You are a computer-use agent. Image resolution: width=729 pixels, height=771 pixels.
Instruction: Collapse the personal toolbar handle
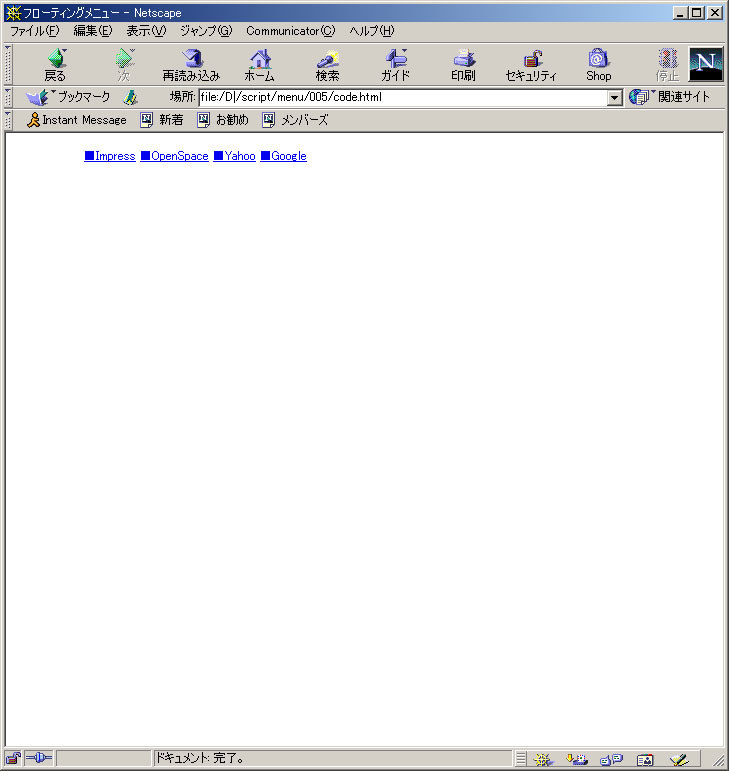(8, 120)
